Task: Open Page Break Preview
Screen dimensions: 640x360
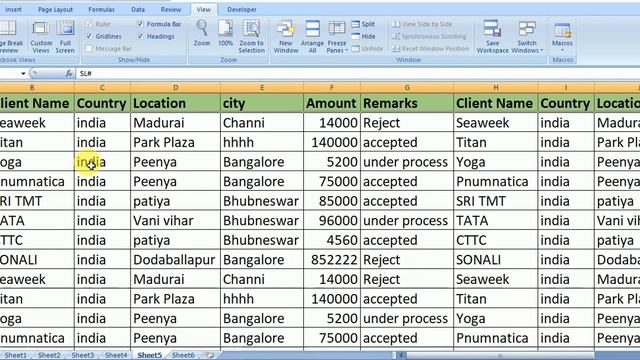Action: tap(10, 37)
